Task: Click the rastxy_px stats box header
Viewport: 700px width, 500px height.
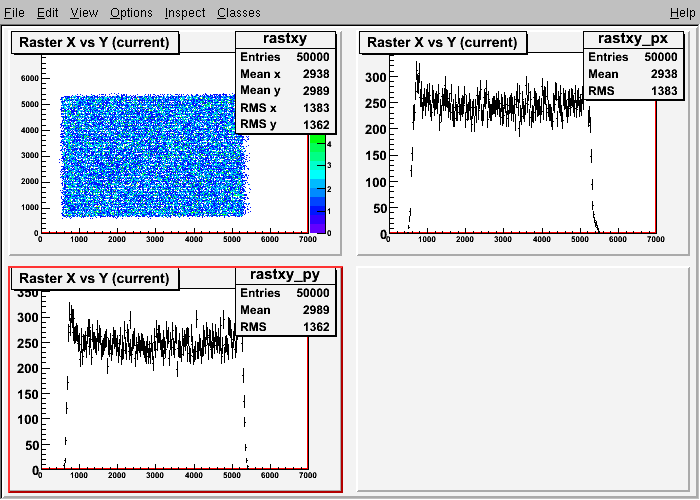Action: point(633,39)
